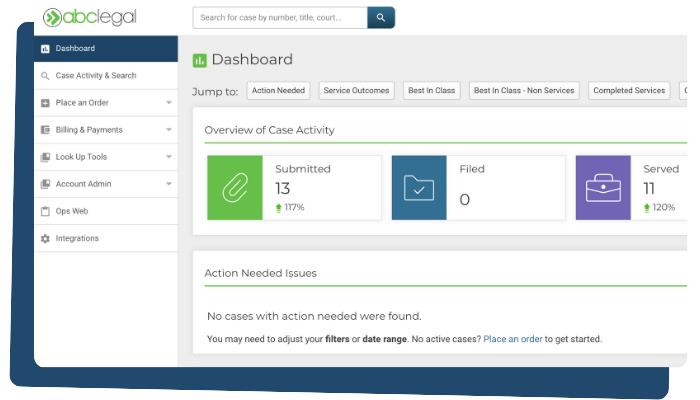Follow the Place an order link
Viewport: 700px width, 400px height.
coord(512,339)
